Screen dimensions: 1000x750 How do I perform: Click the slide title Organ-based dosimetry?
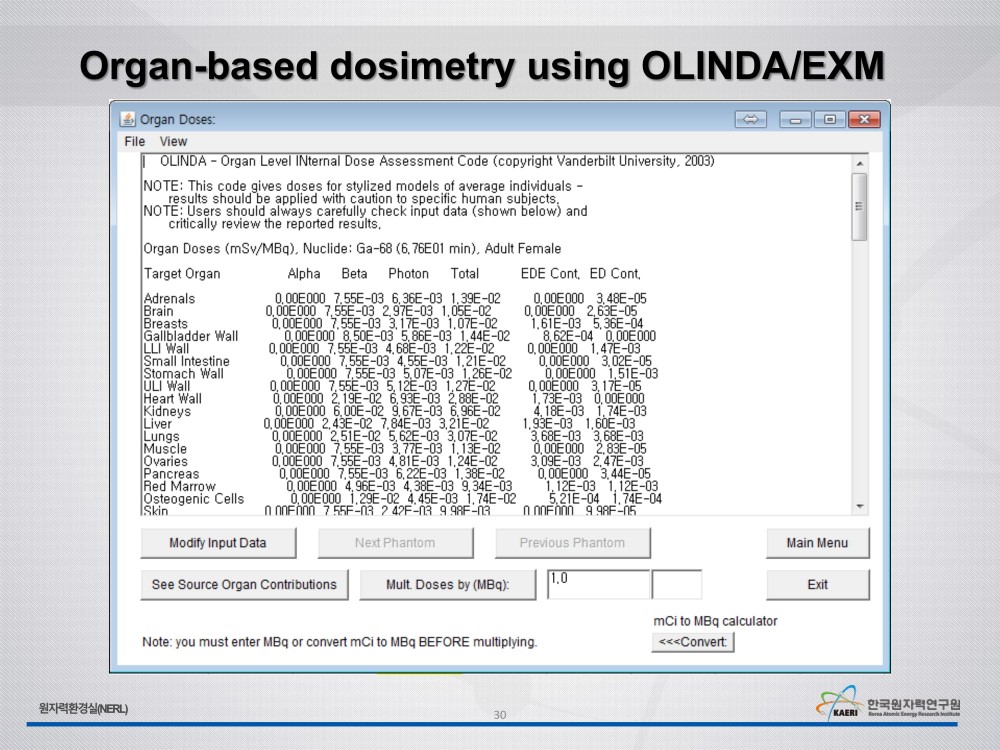(x=482, y=66)
